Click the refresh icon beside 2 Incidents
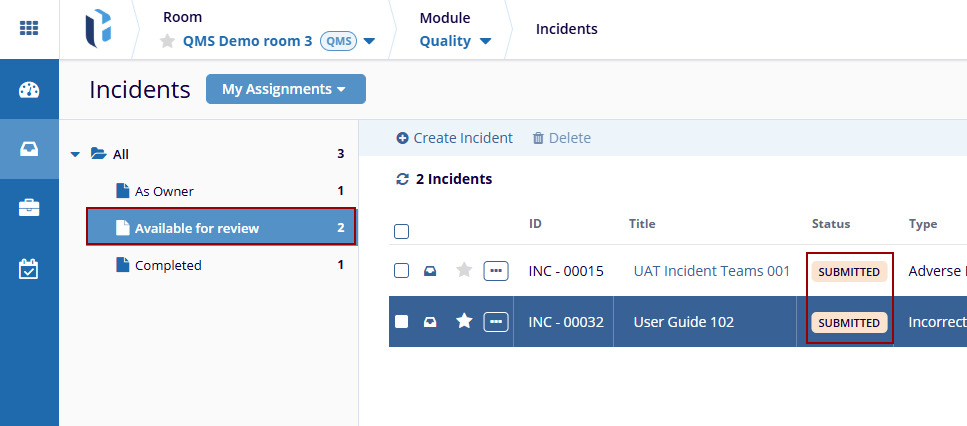Image resolution: width=967 pixels, height=426 pixels. (x=403, y=180)
